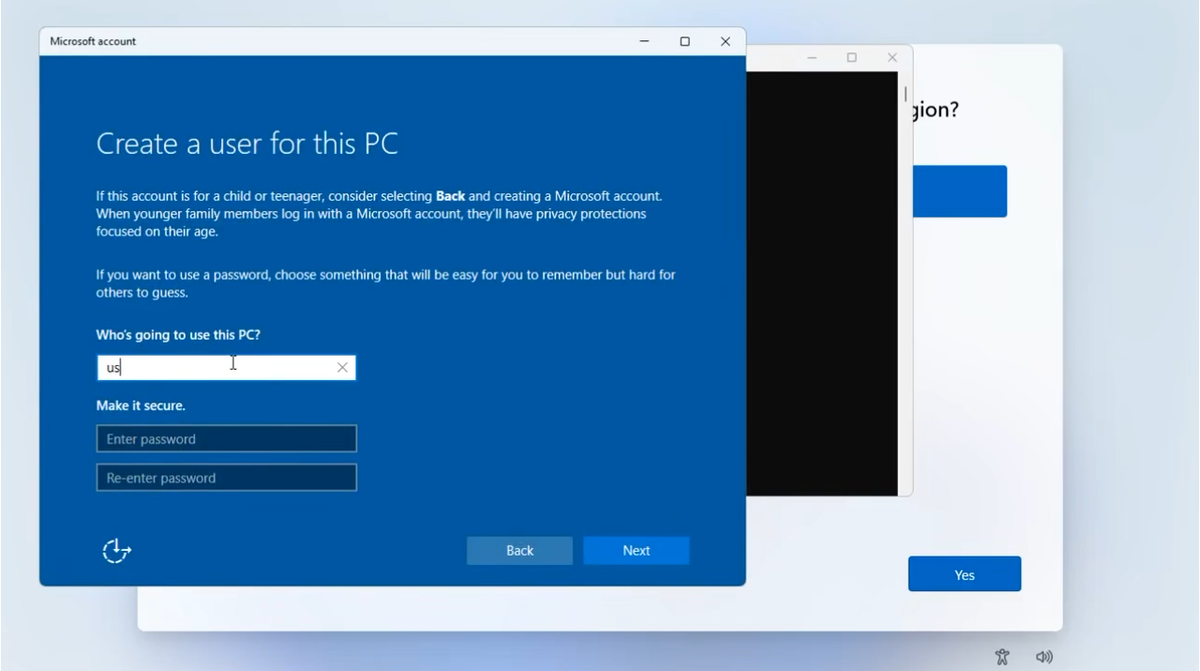Screen dimensions: 1200x671
Task: Select the highlighted blue region entry behind
Action: [x=960, y=191]
